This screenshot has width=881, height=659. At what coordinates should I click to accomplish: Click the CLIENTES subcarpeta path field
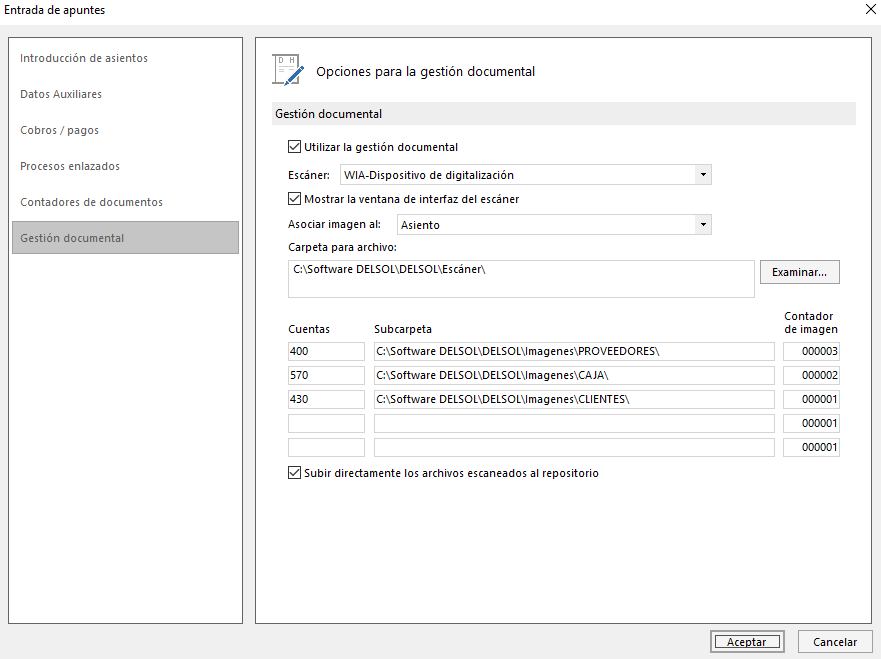(574, 399)
